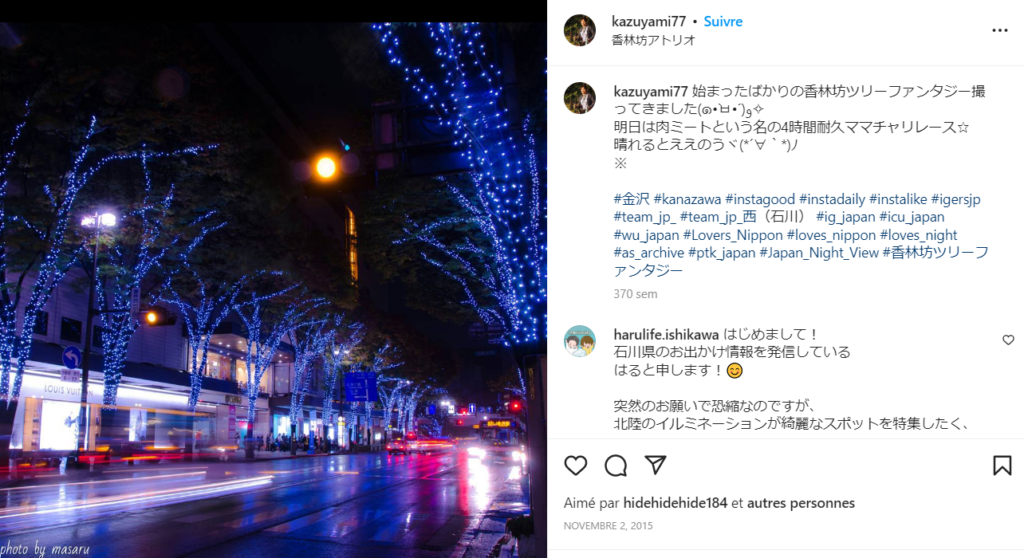Viewport: 1024px width, 558px height.
Task: Open the three-dot more options menu
Action: [x=999, y=31]
